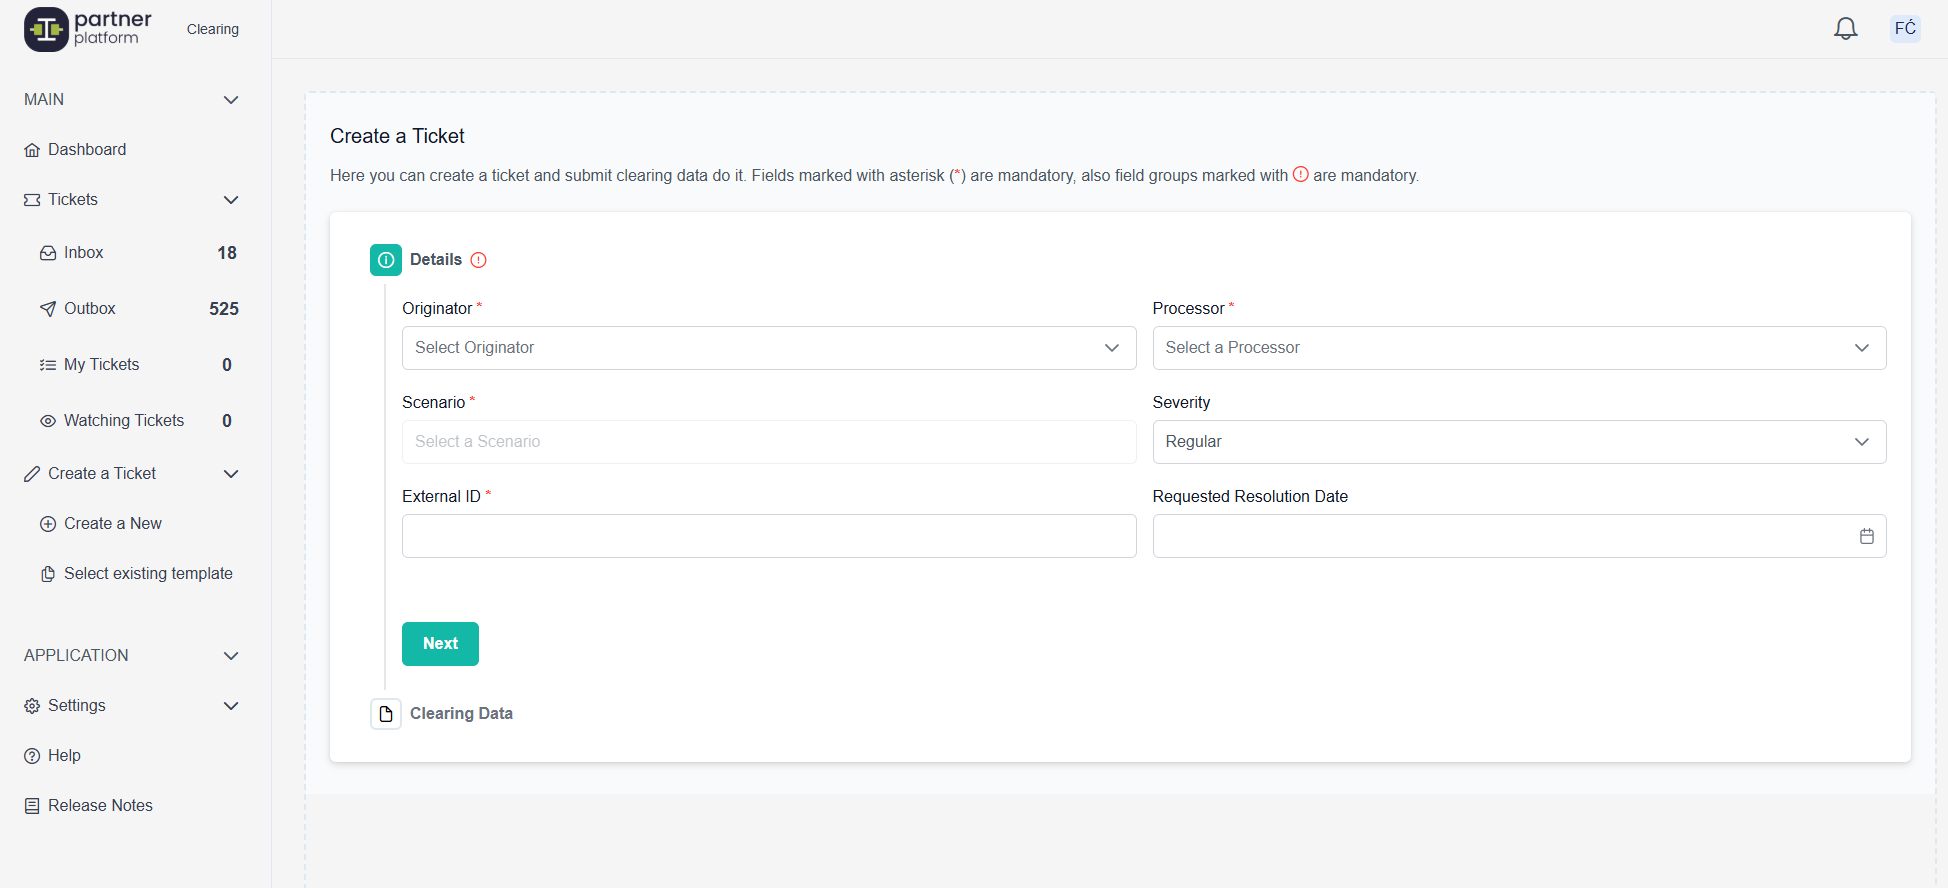Open the Select Originator dropdown
This screenshot has width=1948, height=888.
[x=768, y=348]
